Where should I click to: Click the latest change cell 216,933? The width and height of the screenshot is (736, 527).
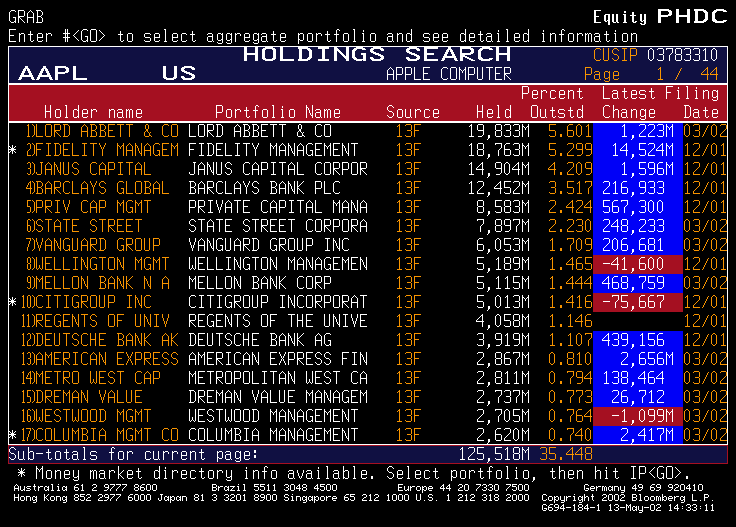tap(638, 188)
